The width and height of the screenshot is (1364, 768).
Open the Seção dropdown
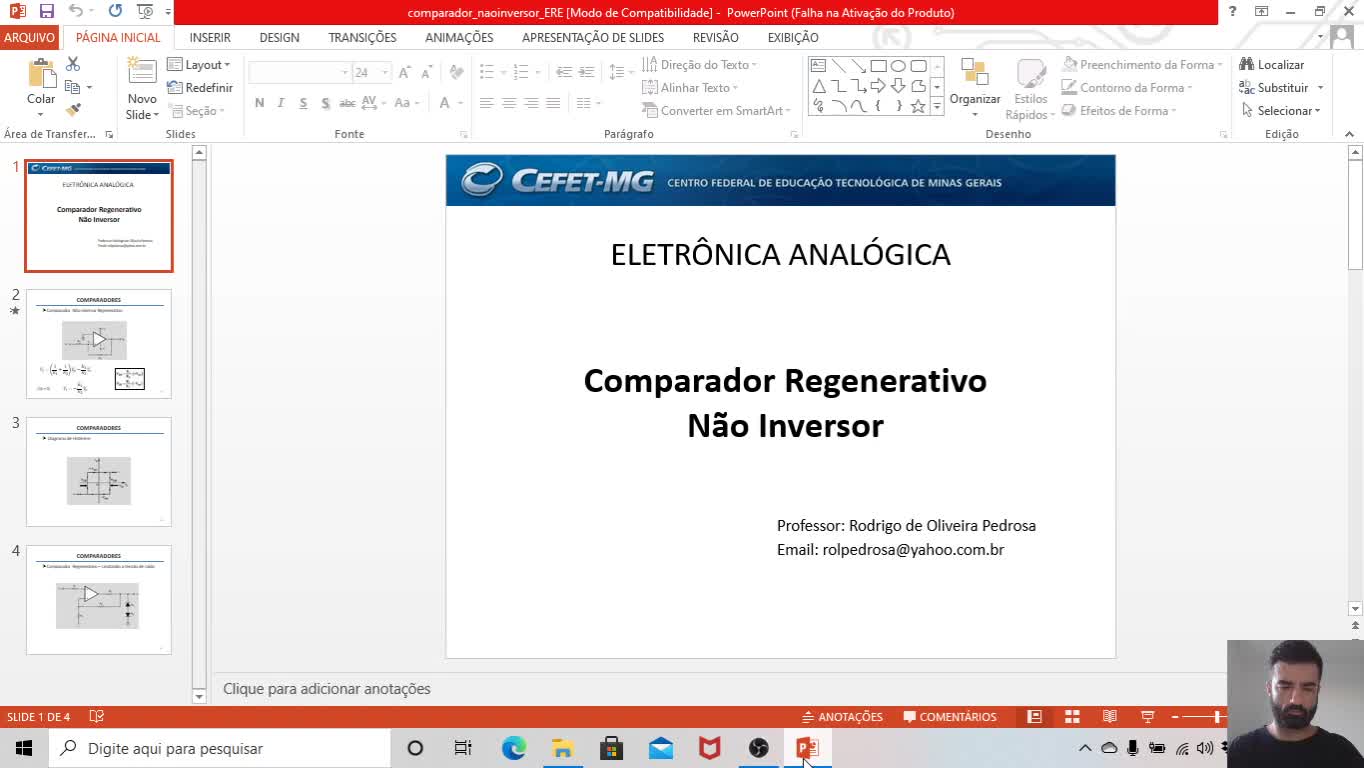(x=196, y=111)
